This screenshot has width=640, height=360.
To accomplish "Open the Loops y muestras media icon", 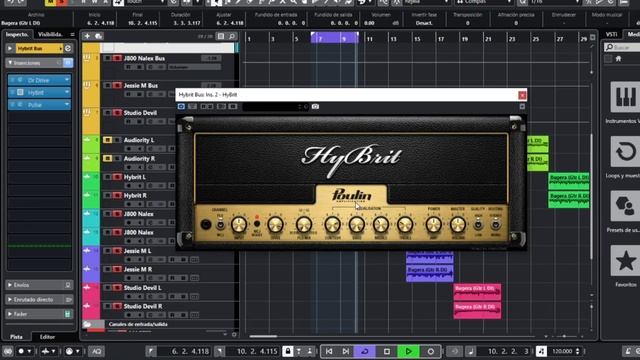I will click(625, 152).
